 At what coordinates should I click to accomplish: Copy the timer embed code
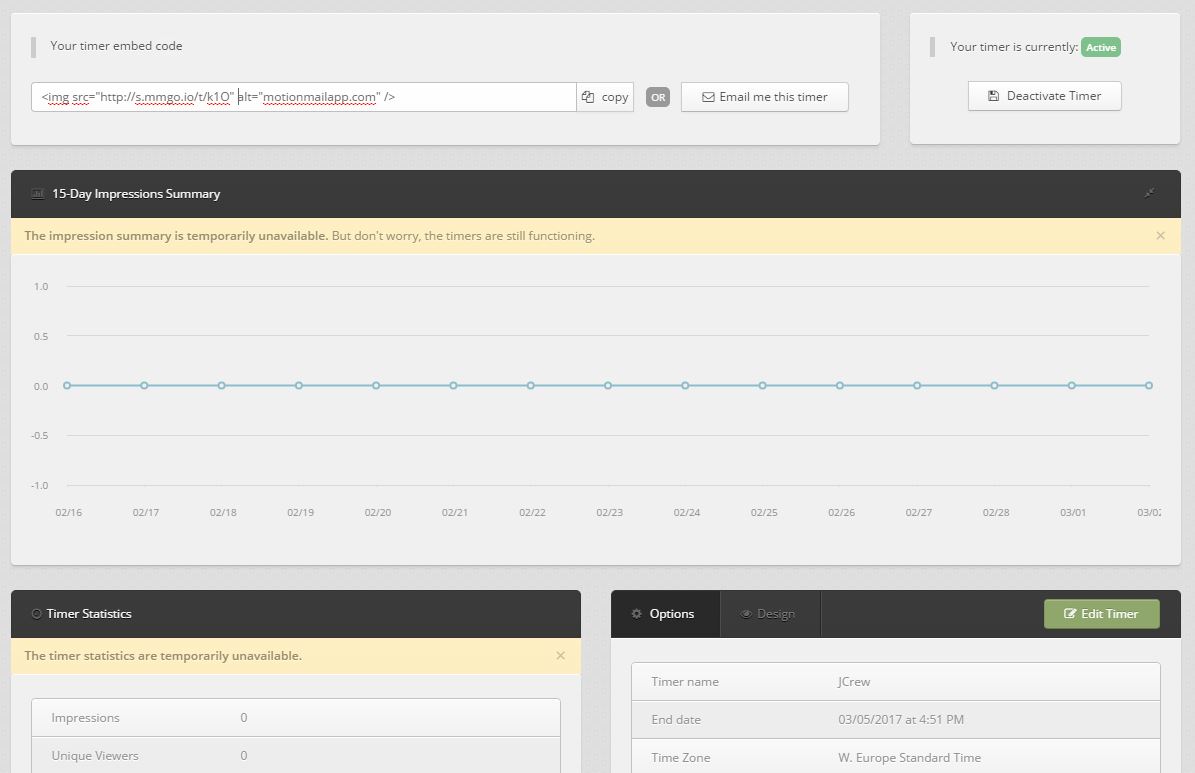click(x=605, y=97)
